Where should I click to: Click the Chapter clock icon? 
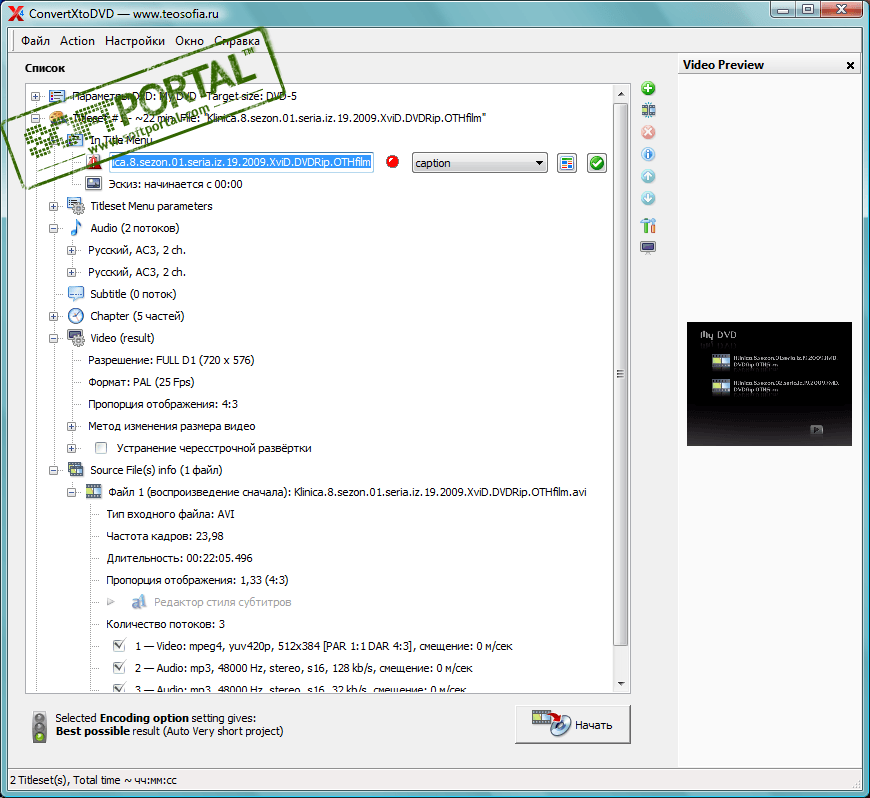[x=75, y=316]
